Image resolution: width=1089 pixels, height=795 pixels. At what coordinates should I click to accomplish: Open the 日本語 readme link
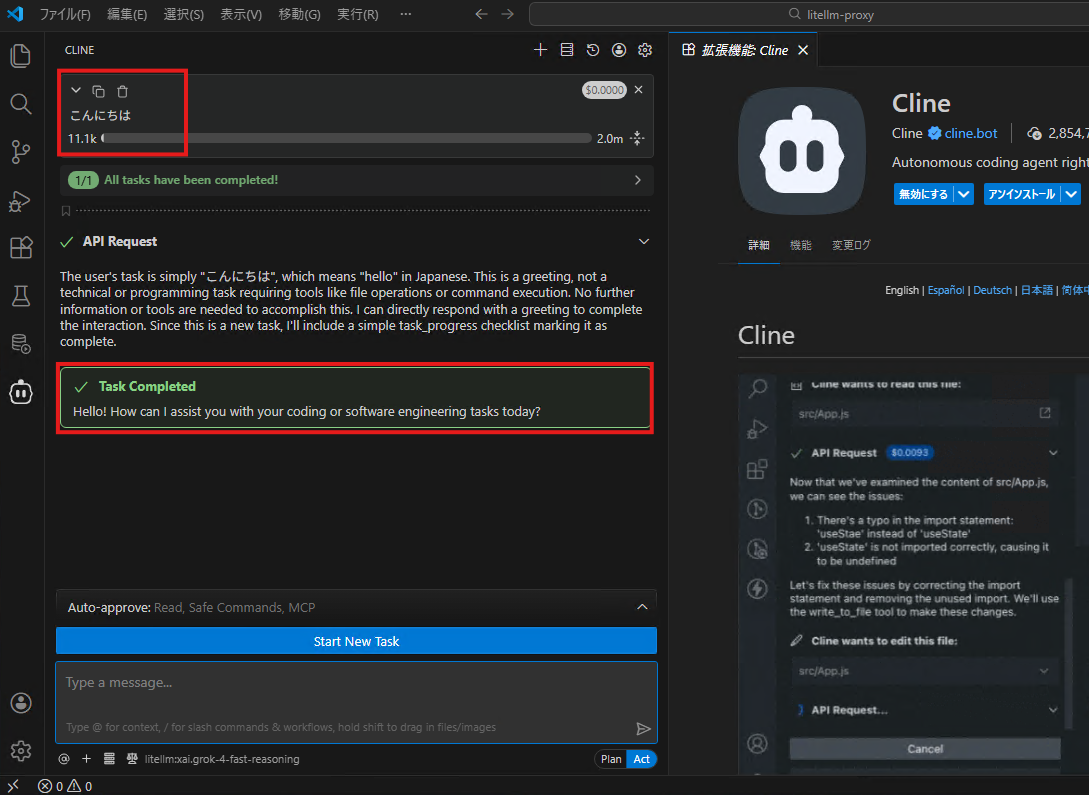[x=1037, y=290]
